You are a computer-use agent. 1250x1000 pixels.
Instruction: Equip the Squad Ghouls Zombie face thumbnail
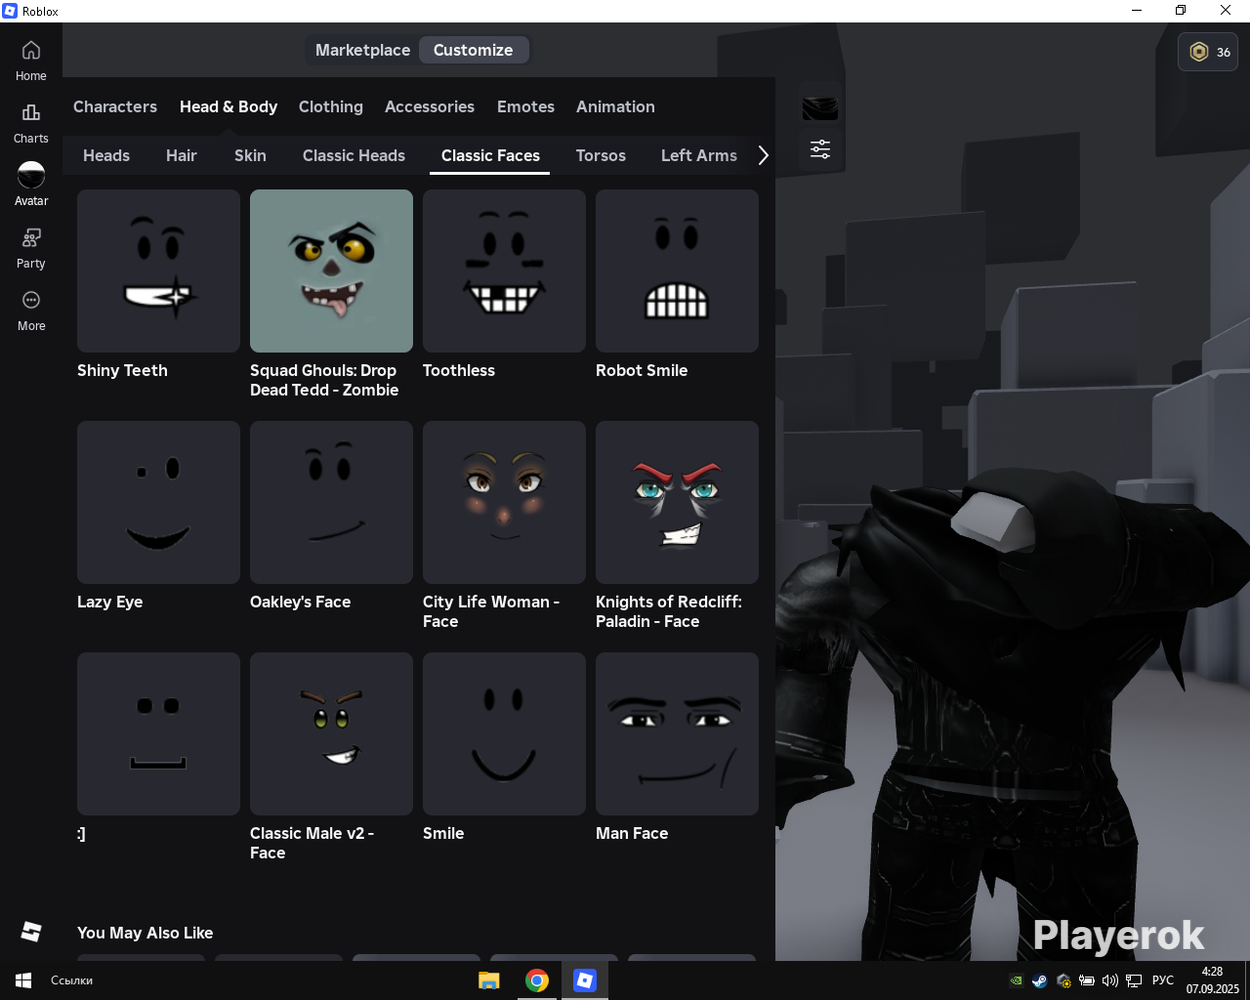click(x=331, y=271)
